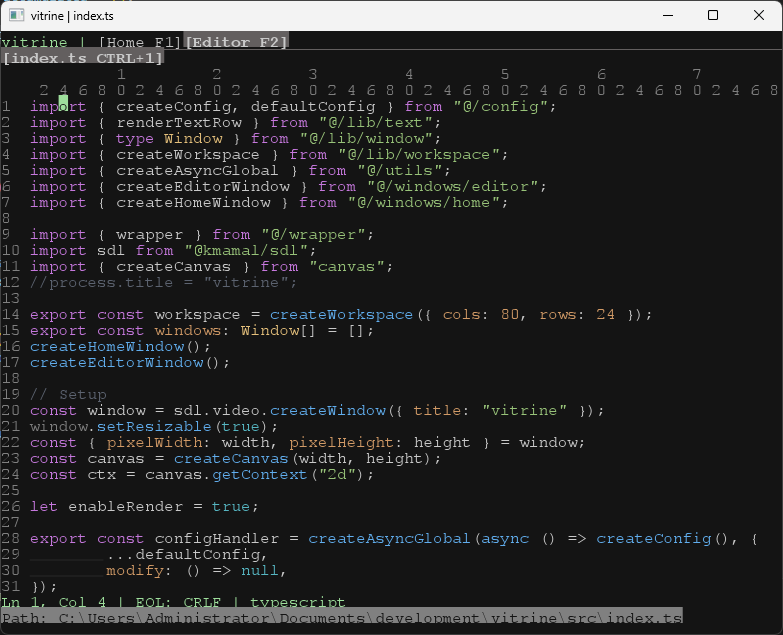Click "createCanvas" in the line 11 import

[x=173, y=267]
